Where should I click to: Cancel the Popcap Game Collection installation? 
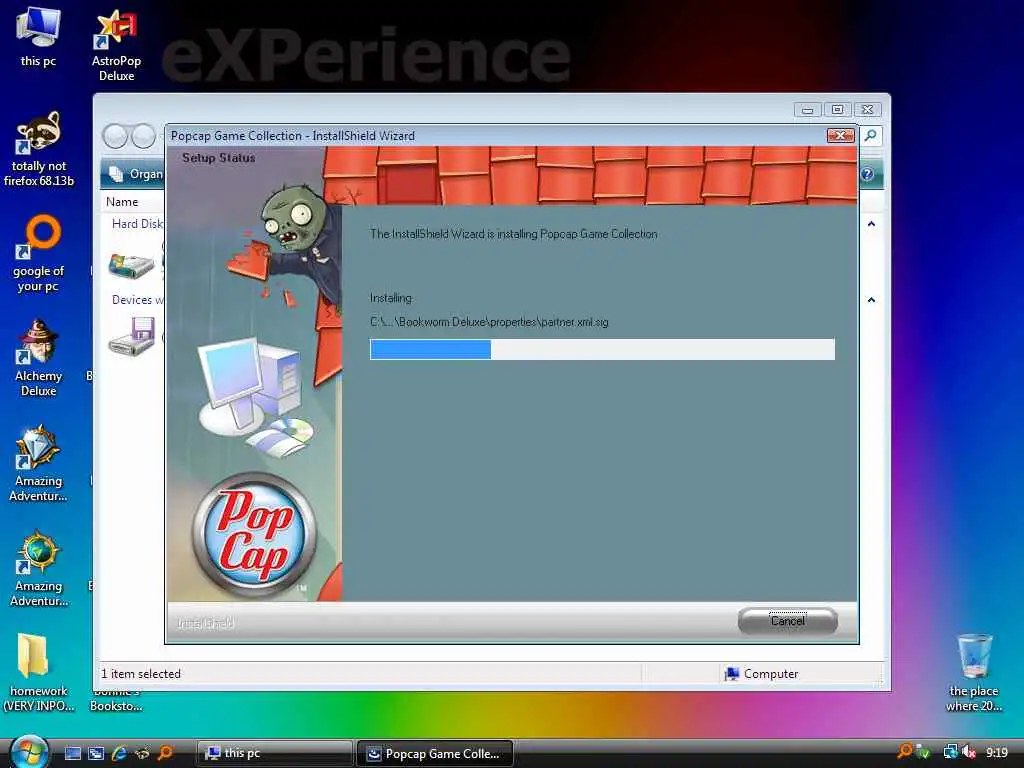click(x=788, y=620)
